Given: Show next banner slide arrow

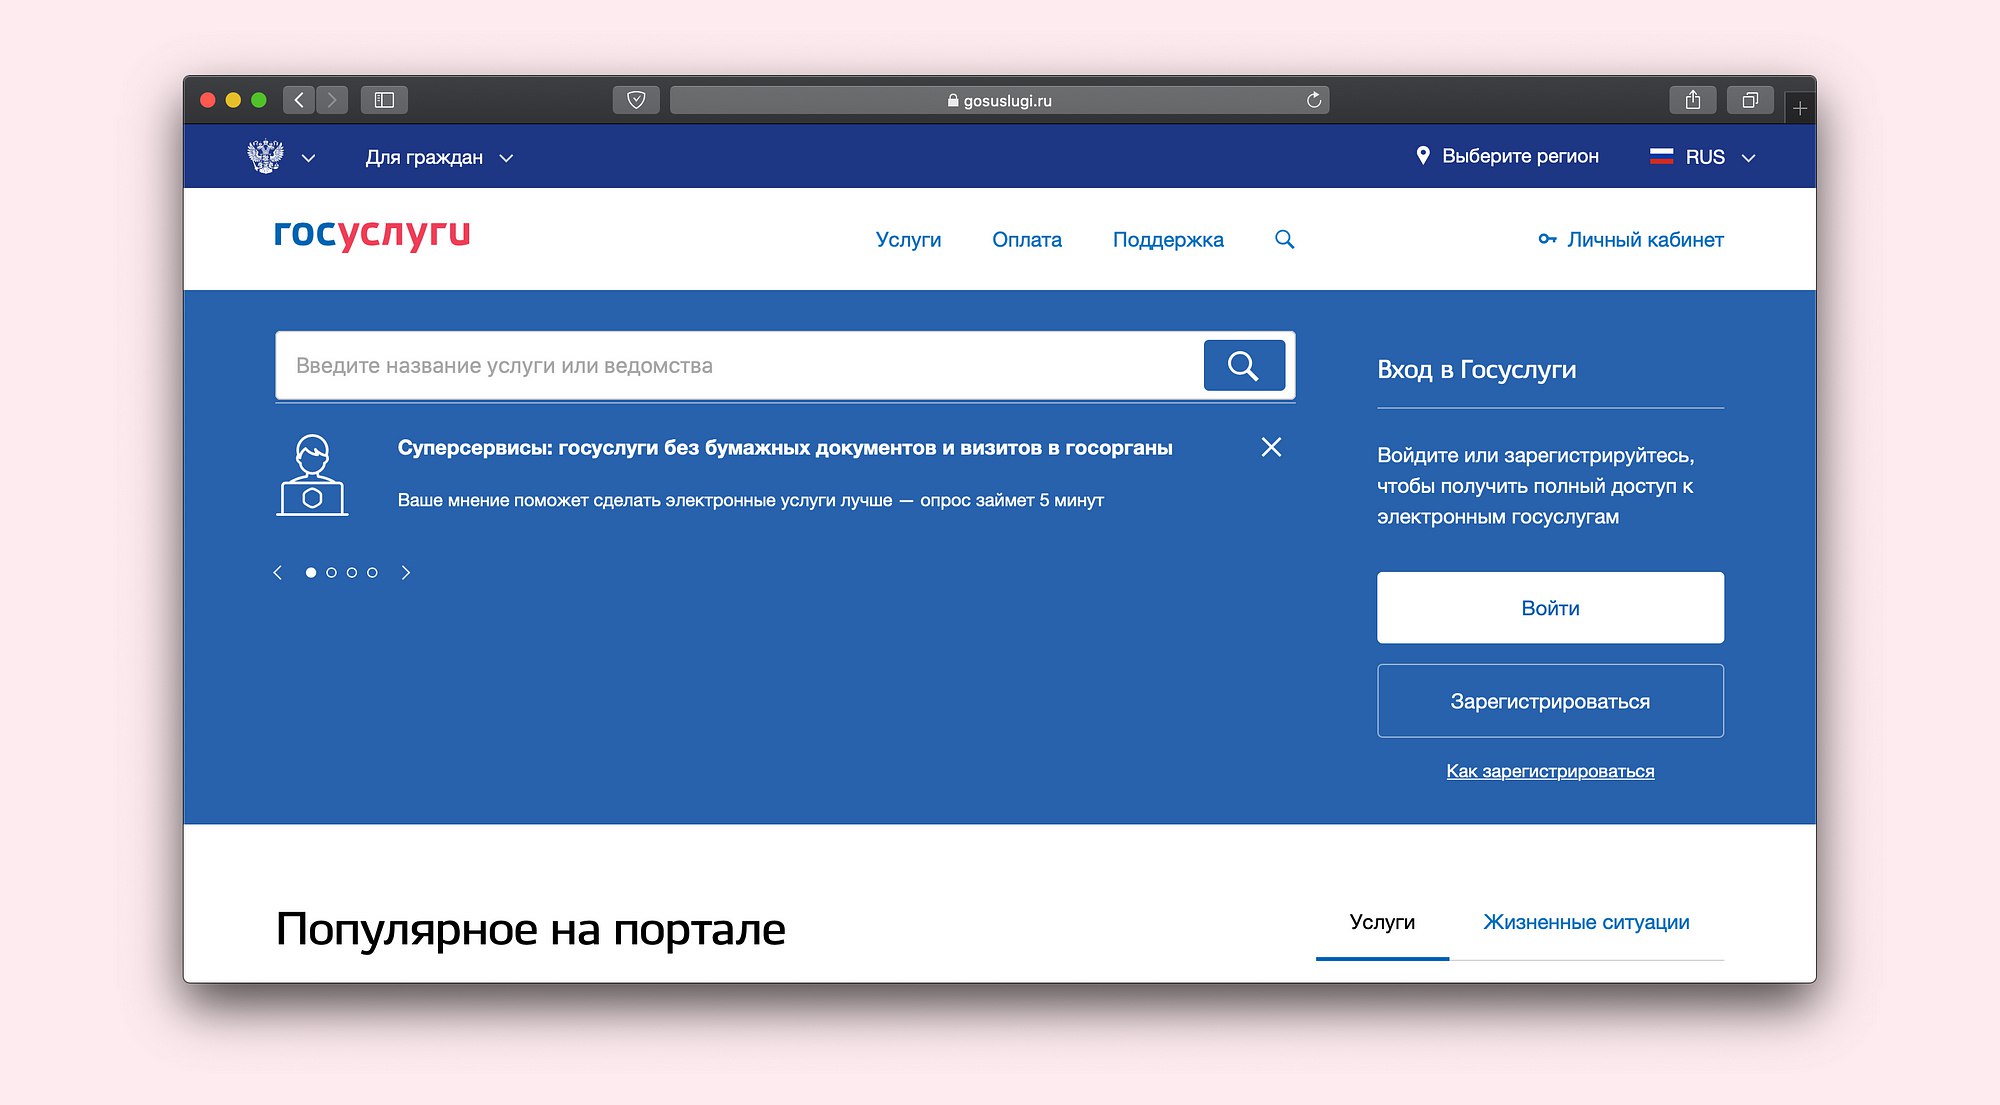Looking at the screenshot, I should point(406,573).
